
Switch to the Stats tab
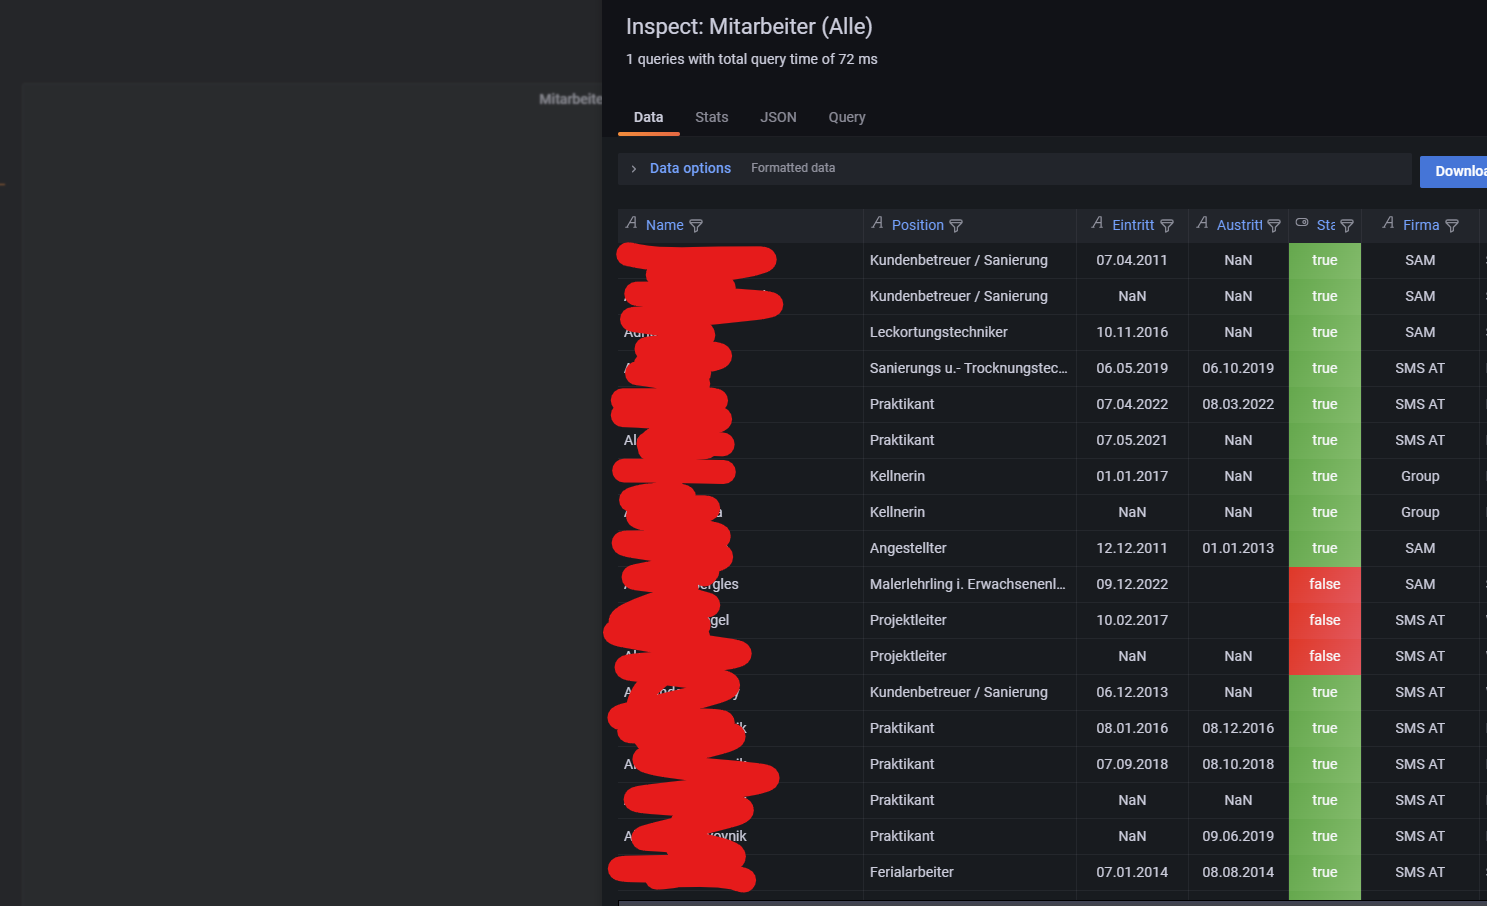coord(711,117)
